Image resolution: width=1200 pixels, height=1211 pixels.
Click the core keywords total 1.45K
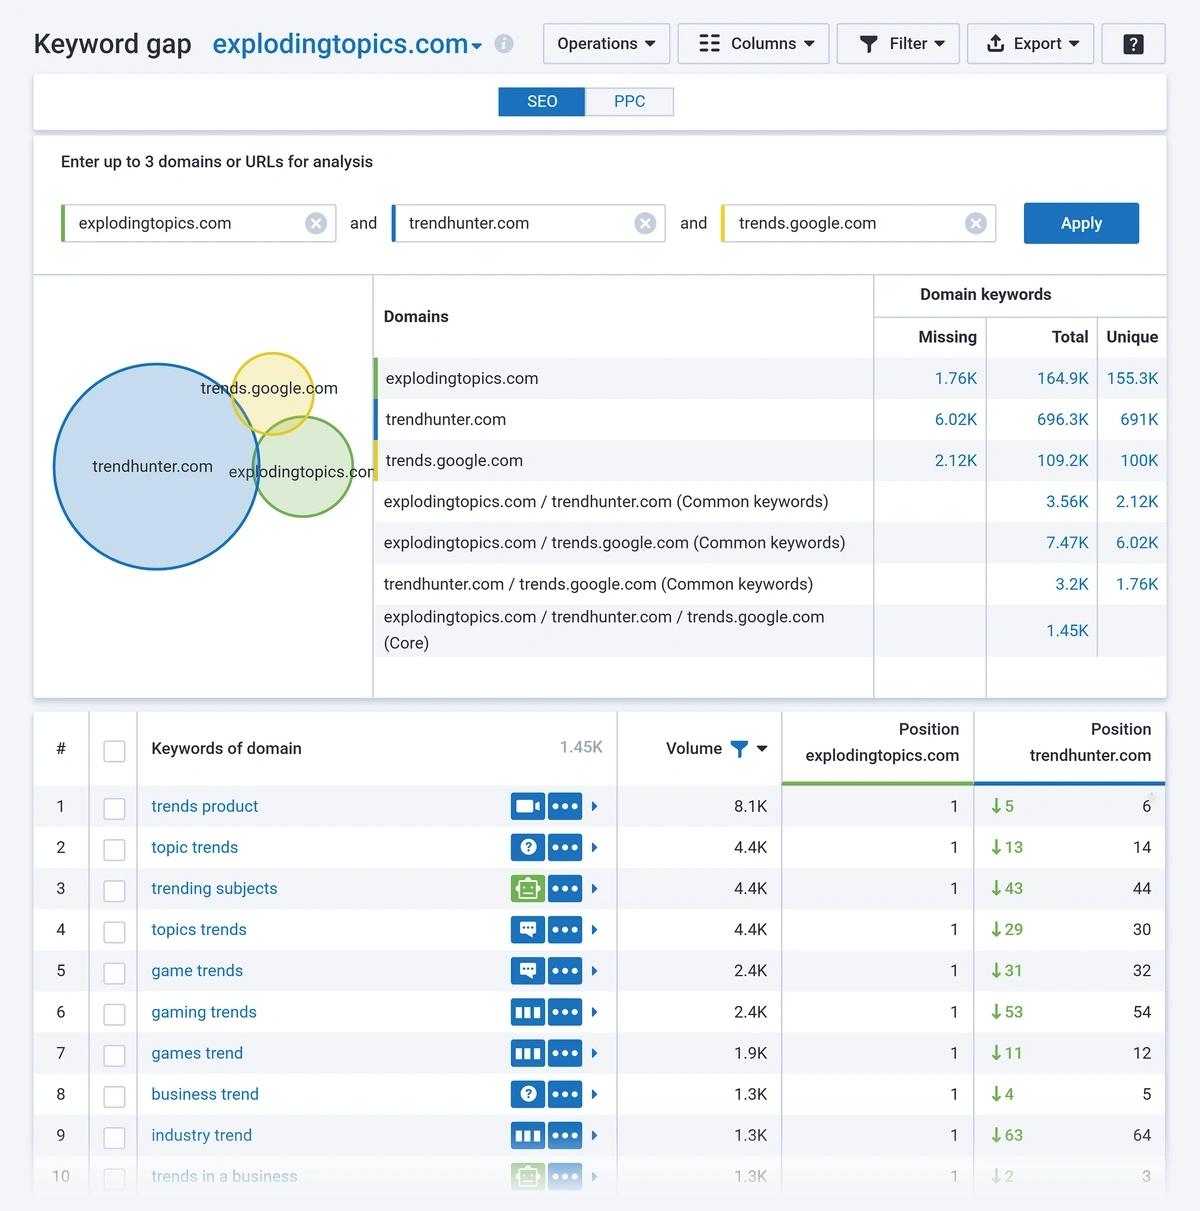1067,630
